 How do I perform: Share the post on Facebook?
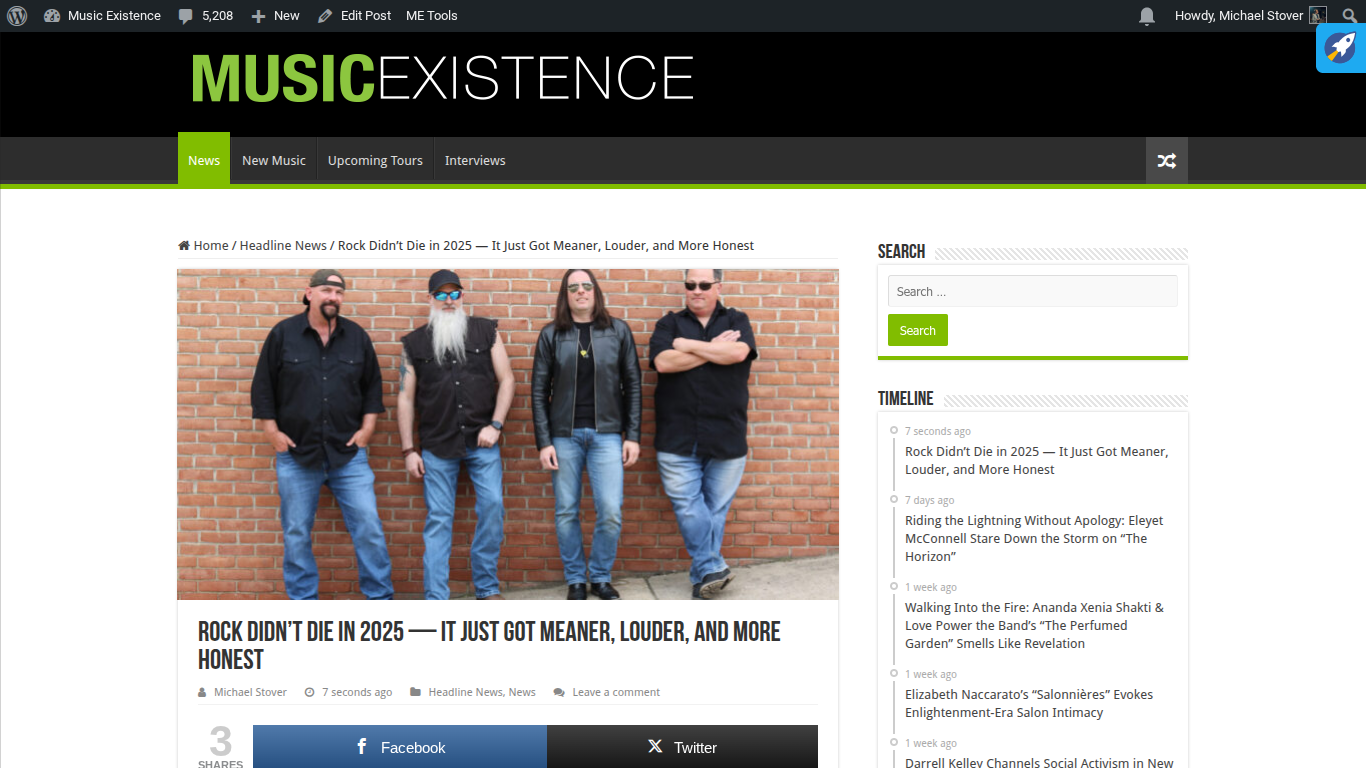point(400,747)
